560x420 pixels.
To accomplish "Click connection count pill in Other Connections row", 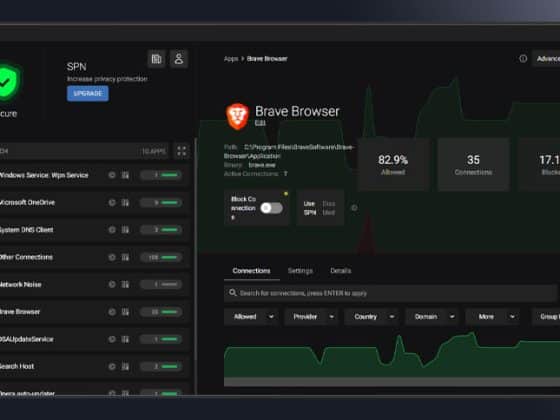I will (x=161, y=257).
